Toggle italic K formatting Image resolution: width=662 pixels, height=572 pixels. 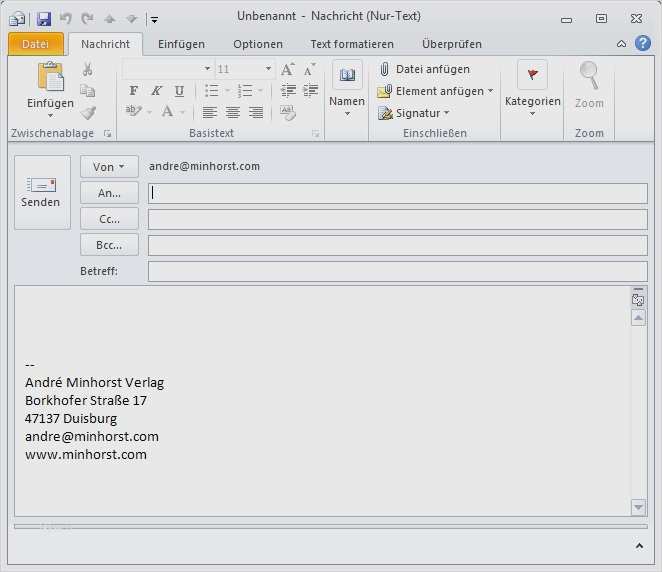[157, 90]
